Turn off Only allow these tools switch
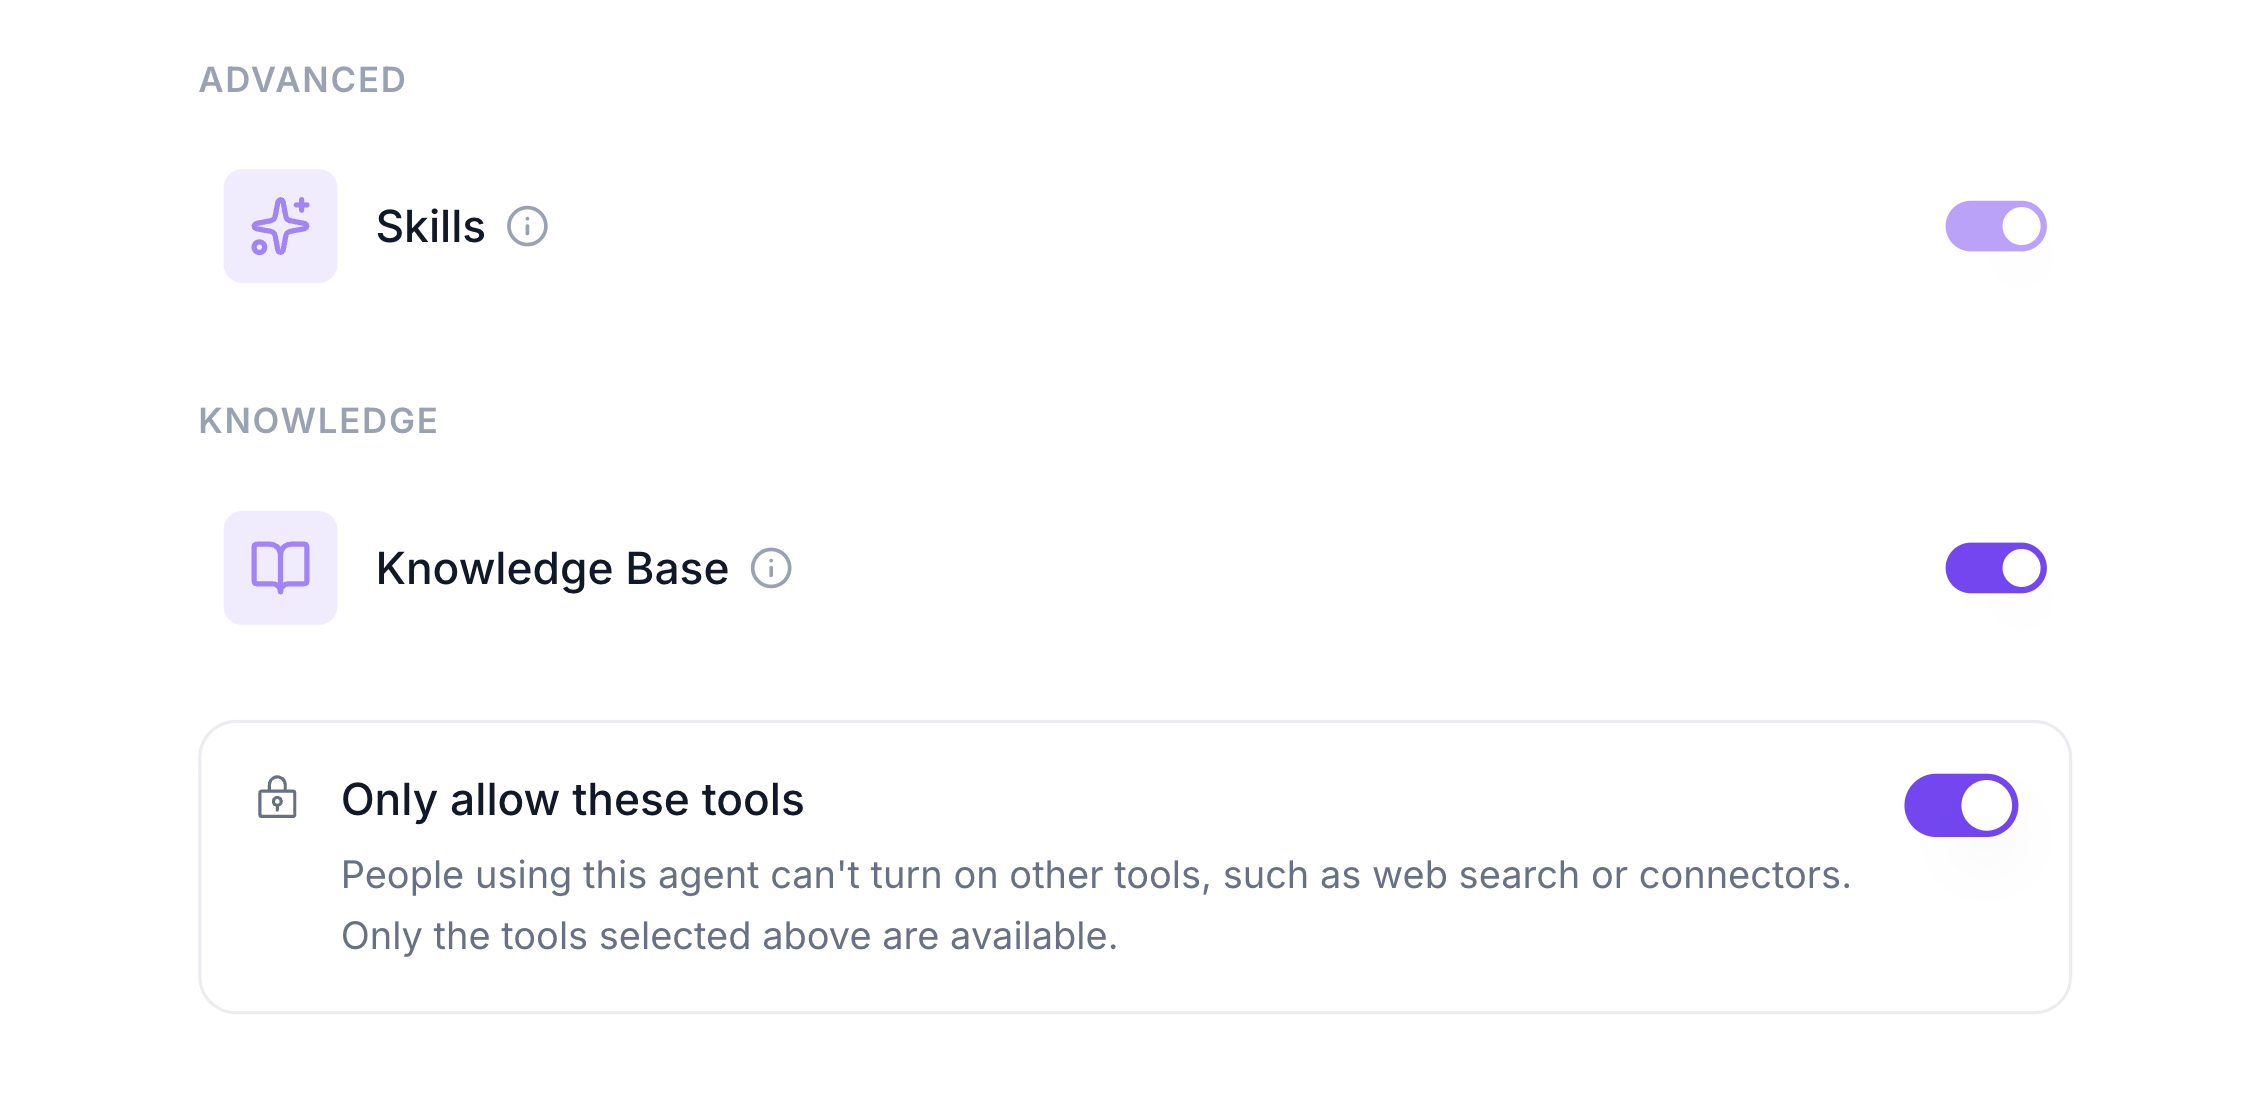 (1961, 805)
